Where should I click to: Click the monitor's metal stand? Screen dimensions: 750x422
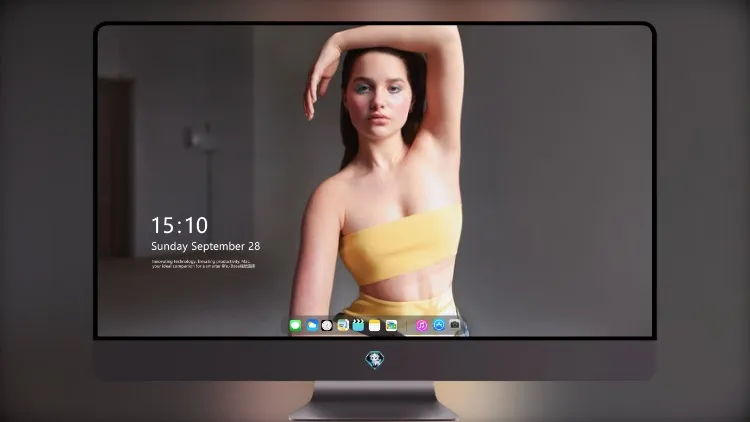(374, 401)
